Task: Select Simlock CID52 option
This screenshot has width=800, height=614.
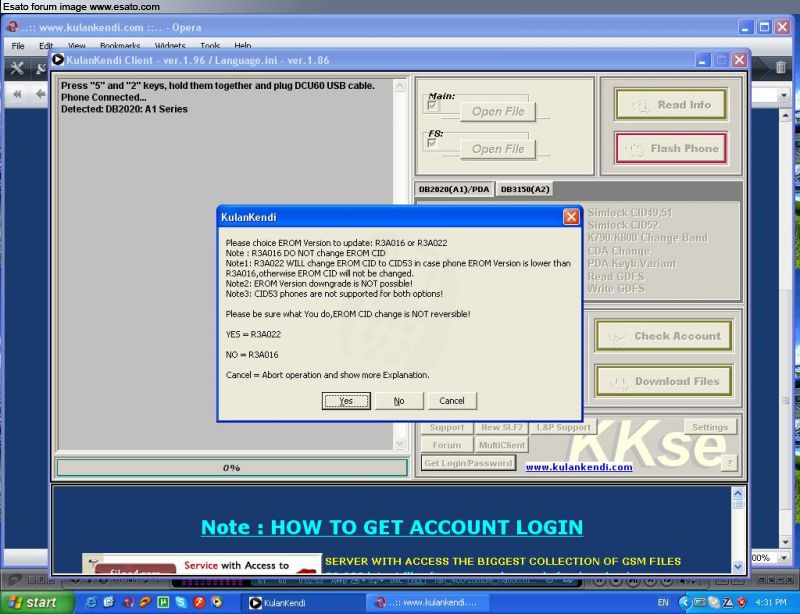Action: click(x=623, y=225)
